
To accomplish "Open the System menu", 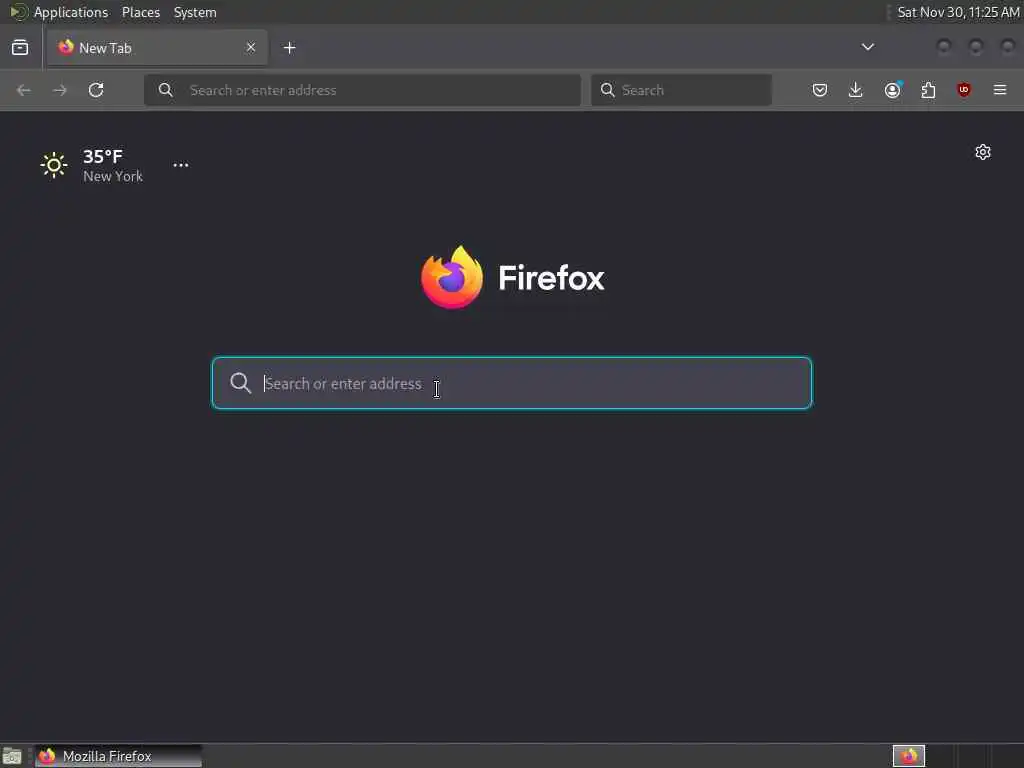I will coord(195,12).
